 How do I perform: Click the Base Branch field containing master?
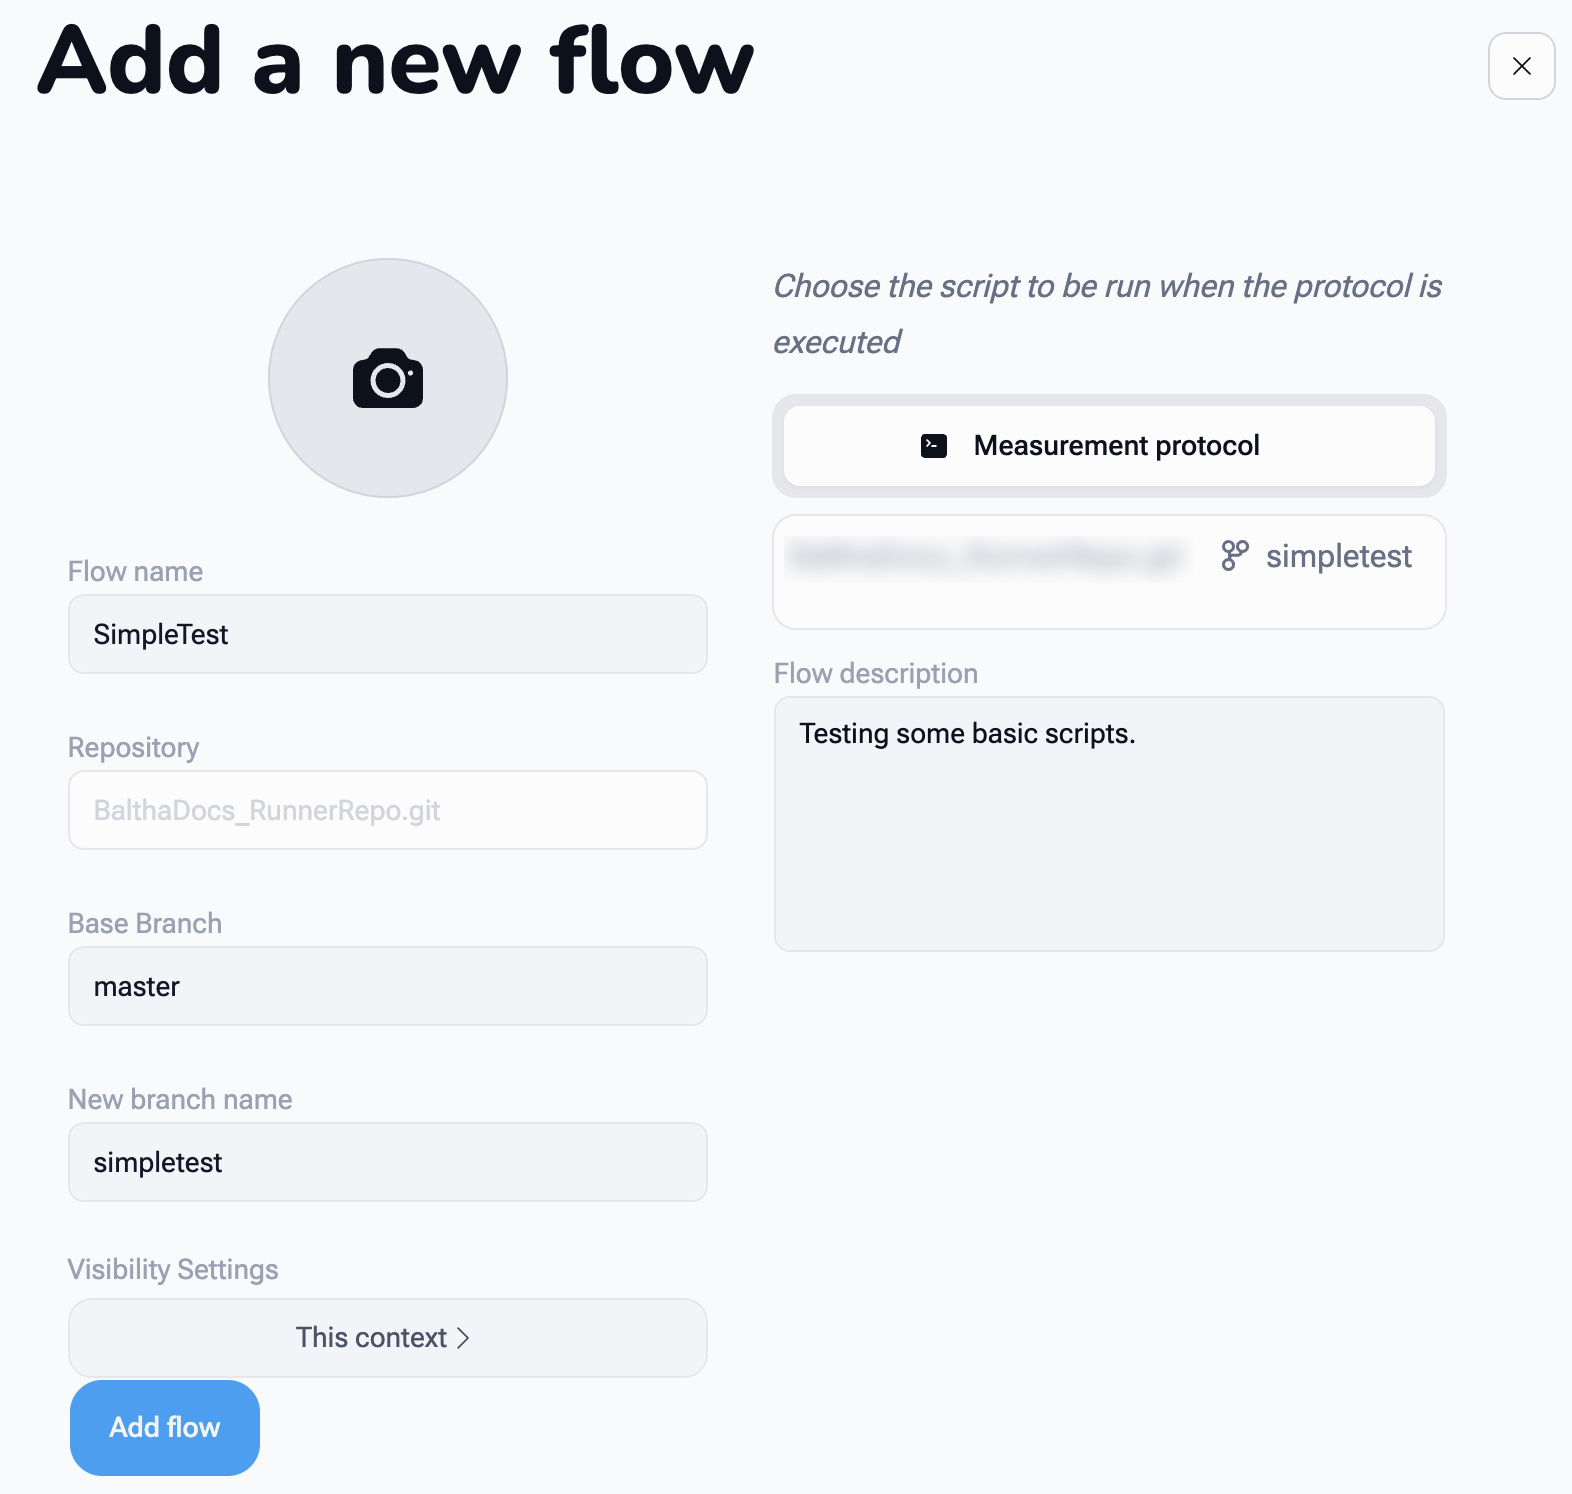pos(387,986)
